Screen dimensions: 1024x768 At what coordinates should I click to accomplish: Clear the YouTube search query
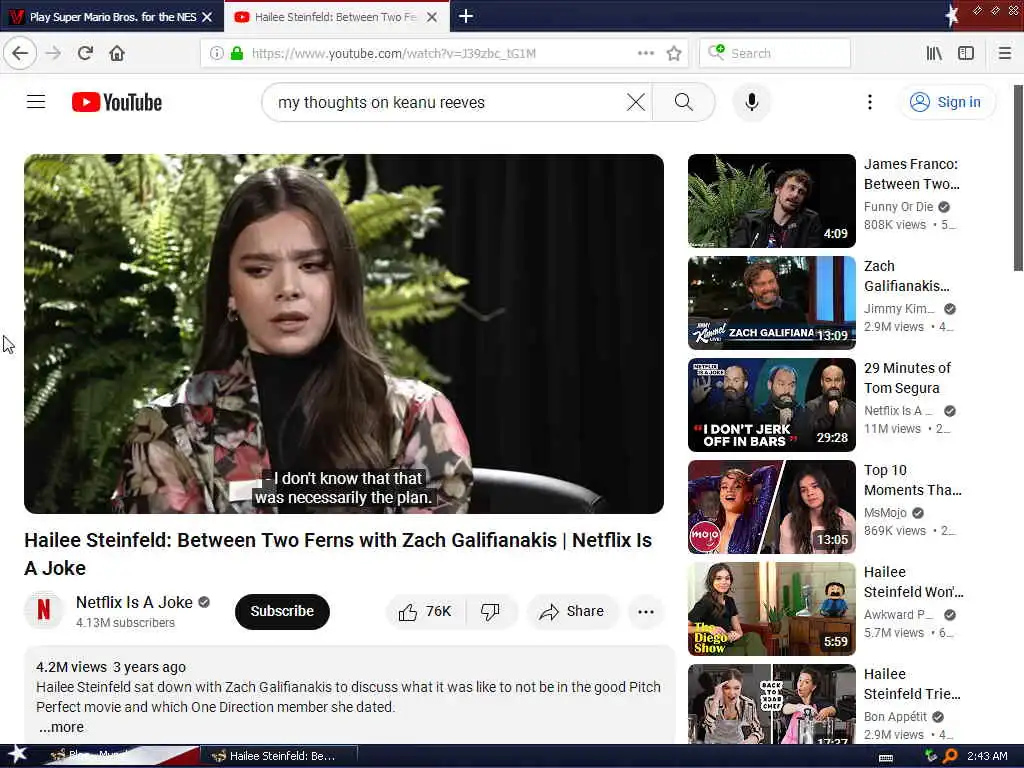635,102
